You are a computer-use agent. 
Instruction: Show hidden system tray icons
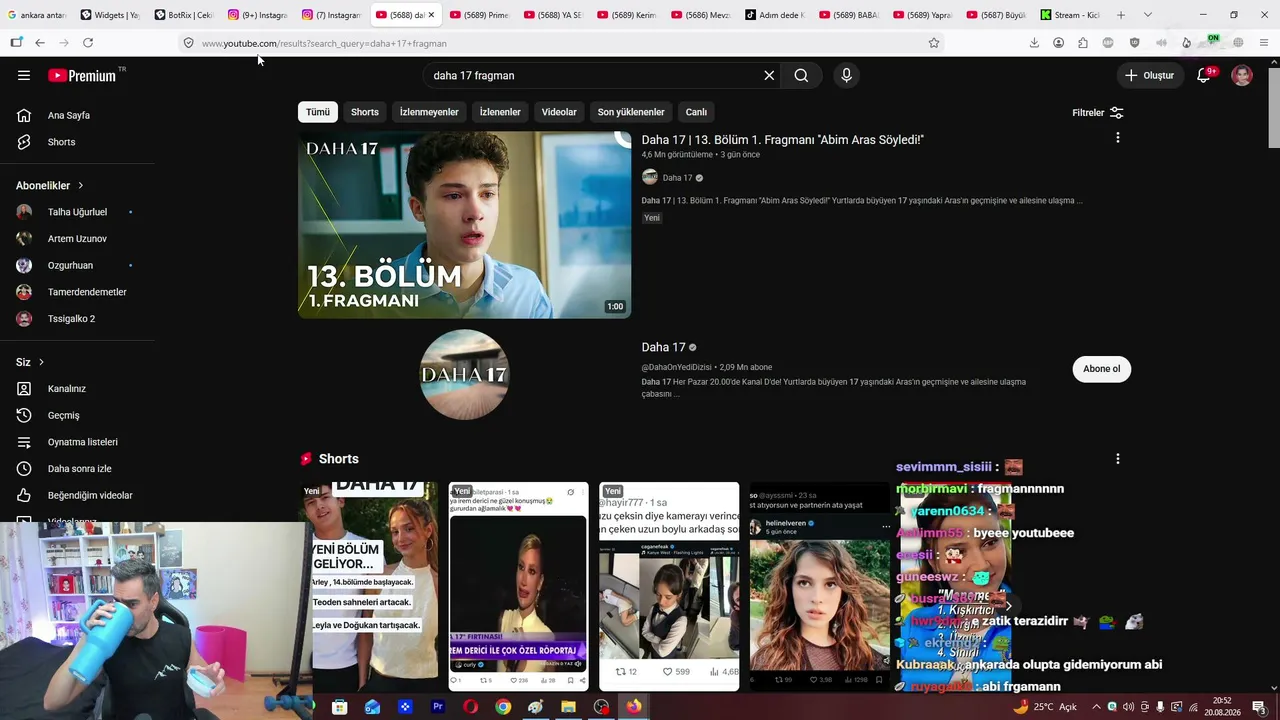pyautogui.click(x=1097, y=707)
